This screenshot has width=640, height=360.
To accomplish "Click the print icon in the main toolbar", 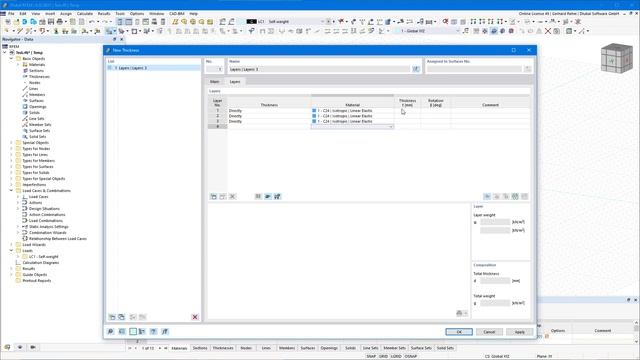I will point(60,22).
